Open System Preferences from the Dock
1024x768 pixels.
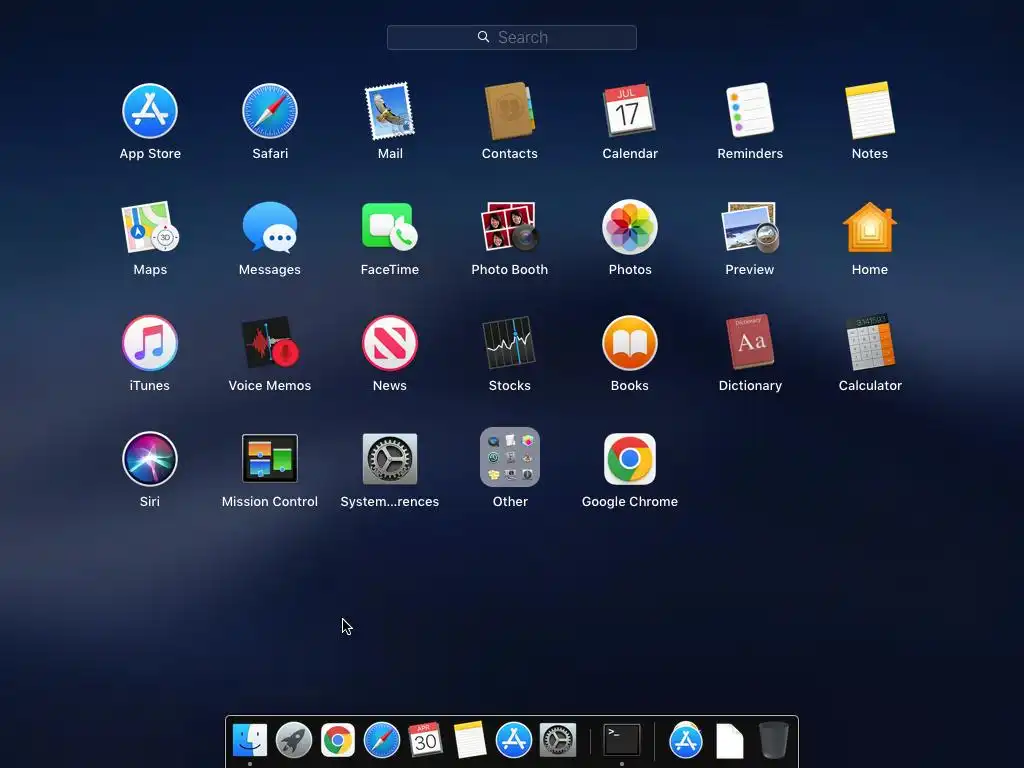(558, 740)
